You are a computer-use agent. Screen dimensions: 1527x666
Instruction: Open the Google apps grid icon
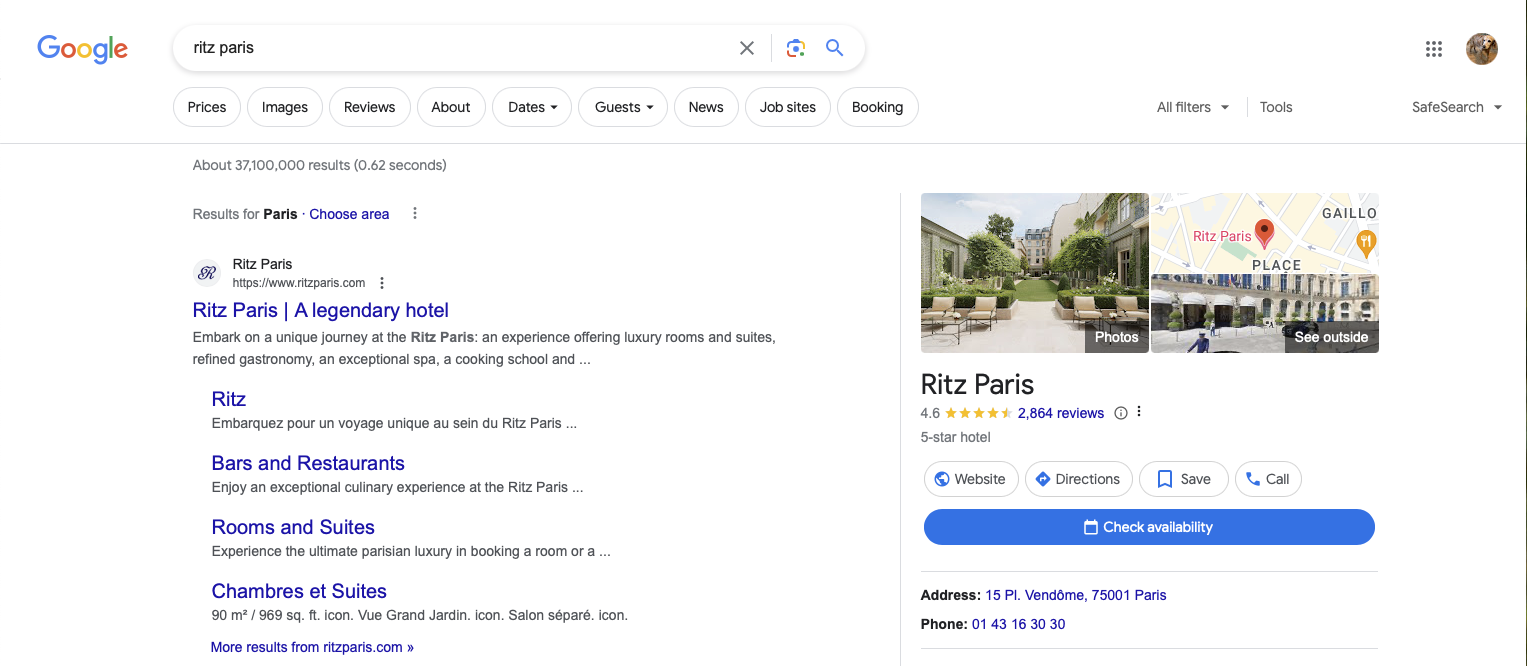click(1433, 49)
